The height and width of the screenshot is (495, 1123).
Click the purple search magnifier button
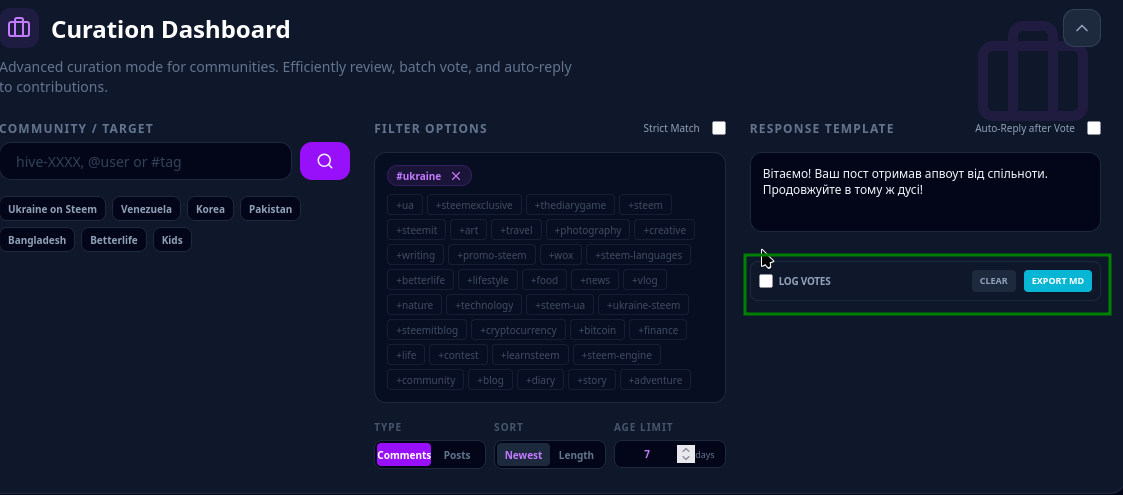[324, 161]
